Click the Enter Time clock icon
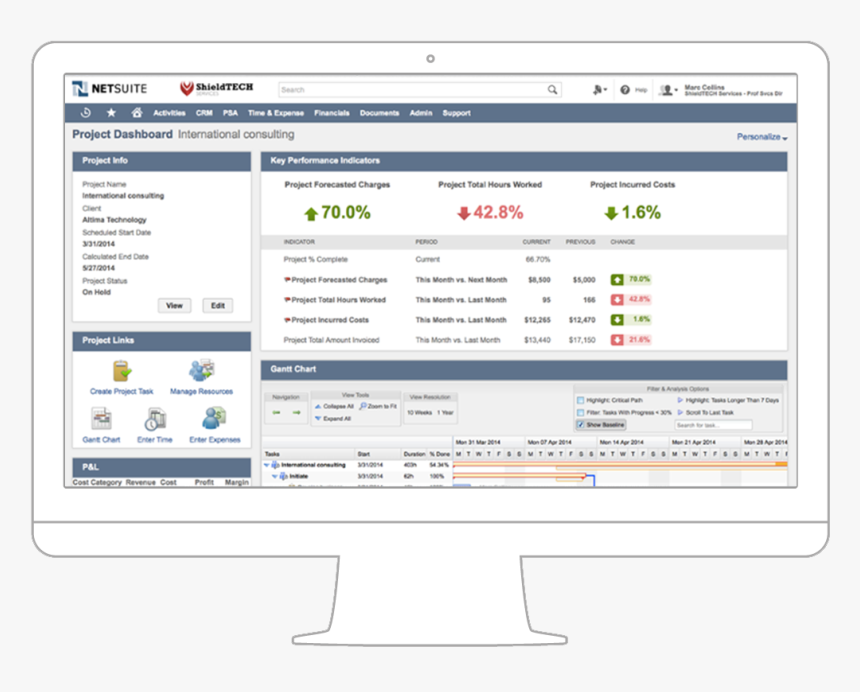860x692 pixels. click(155, 419)
